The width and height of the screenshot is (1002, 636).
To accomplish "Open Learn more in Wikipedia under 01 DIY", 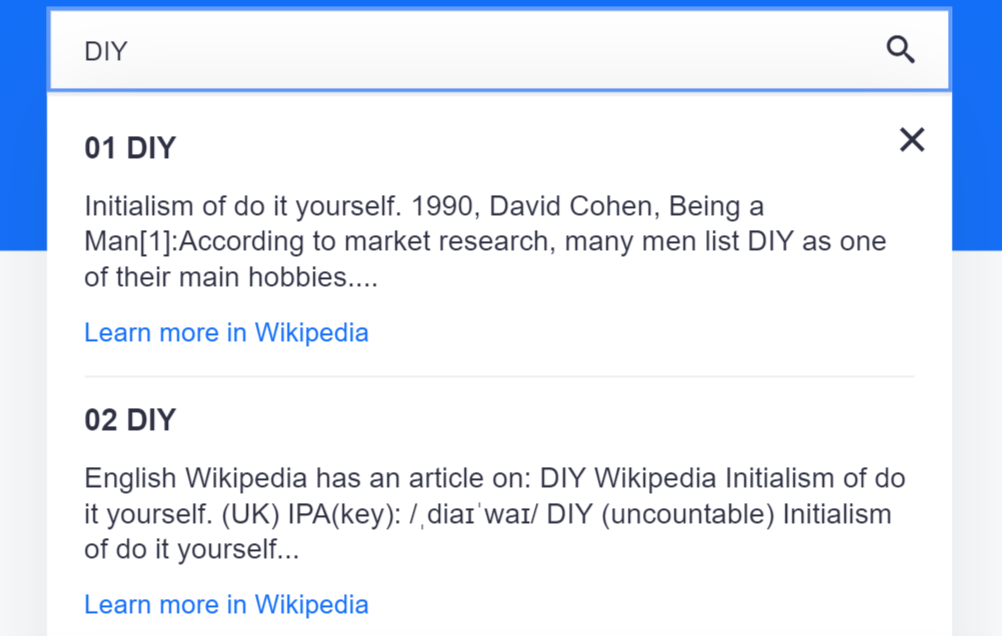I will (226, 332).
